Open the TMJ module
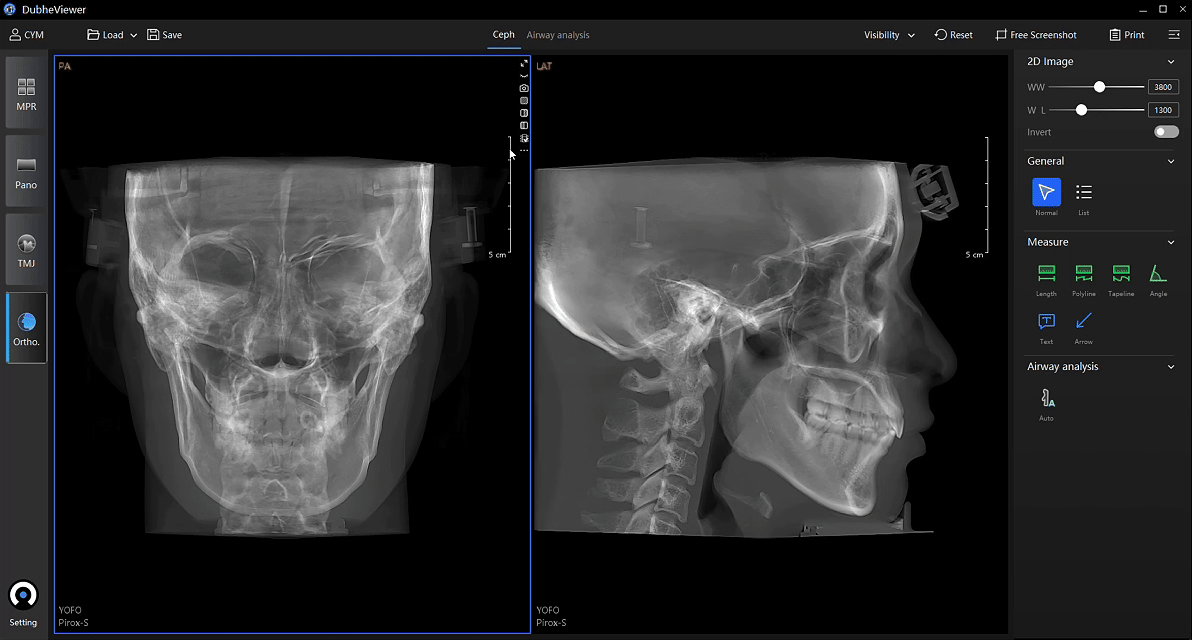This screenshot has width=1192, height=640. pos(26,250)
